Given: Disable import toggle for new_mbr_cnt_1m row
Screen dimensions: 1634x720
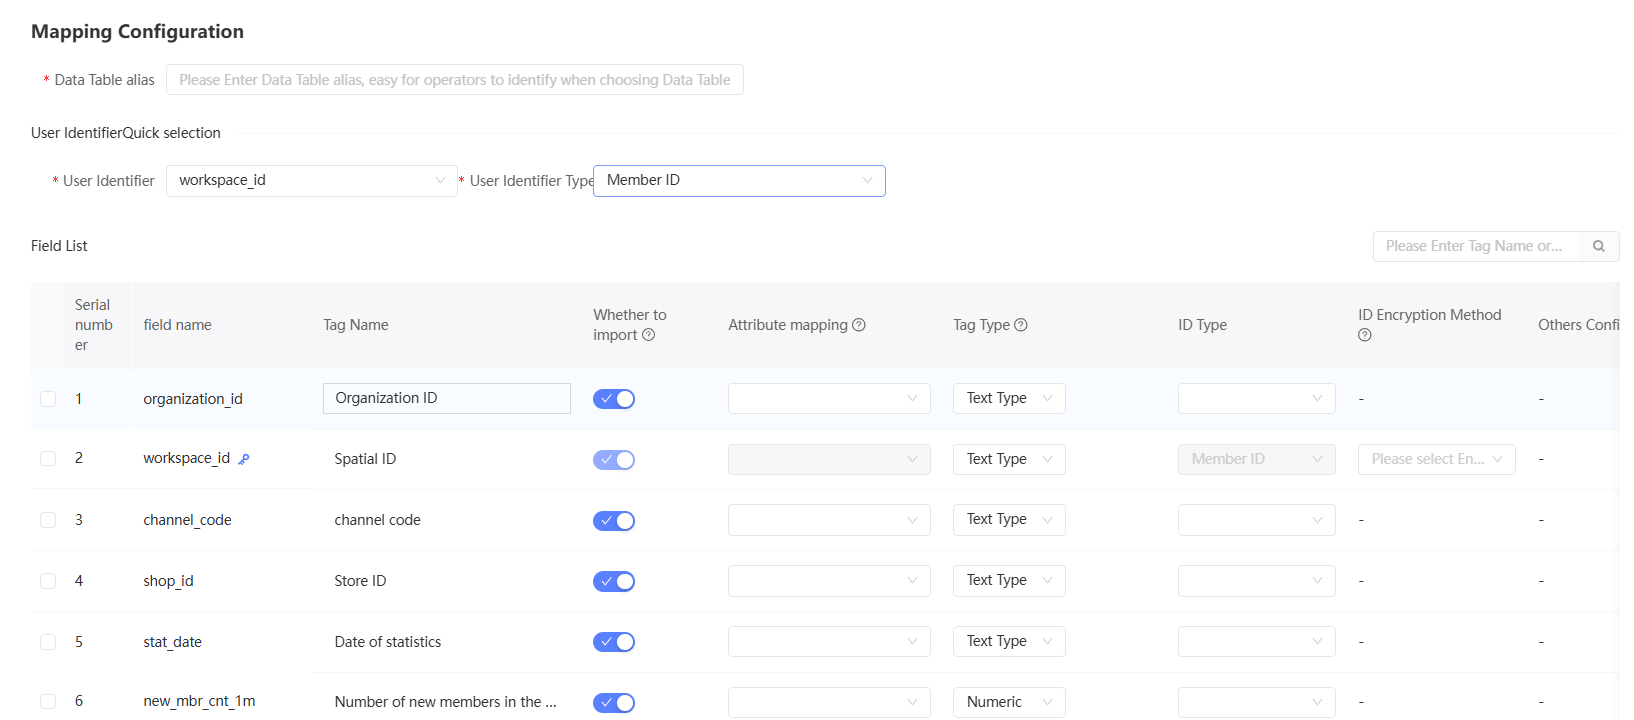Looking at the screenshot, I should coord(613,703).
